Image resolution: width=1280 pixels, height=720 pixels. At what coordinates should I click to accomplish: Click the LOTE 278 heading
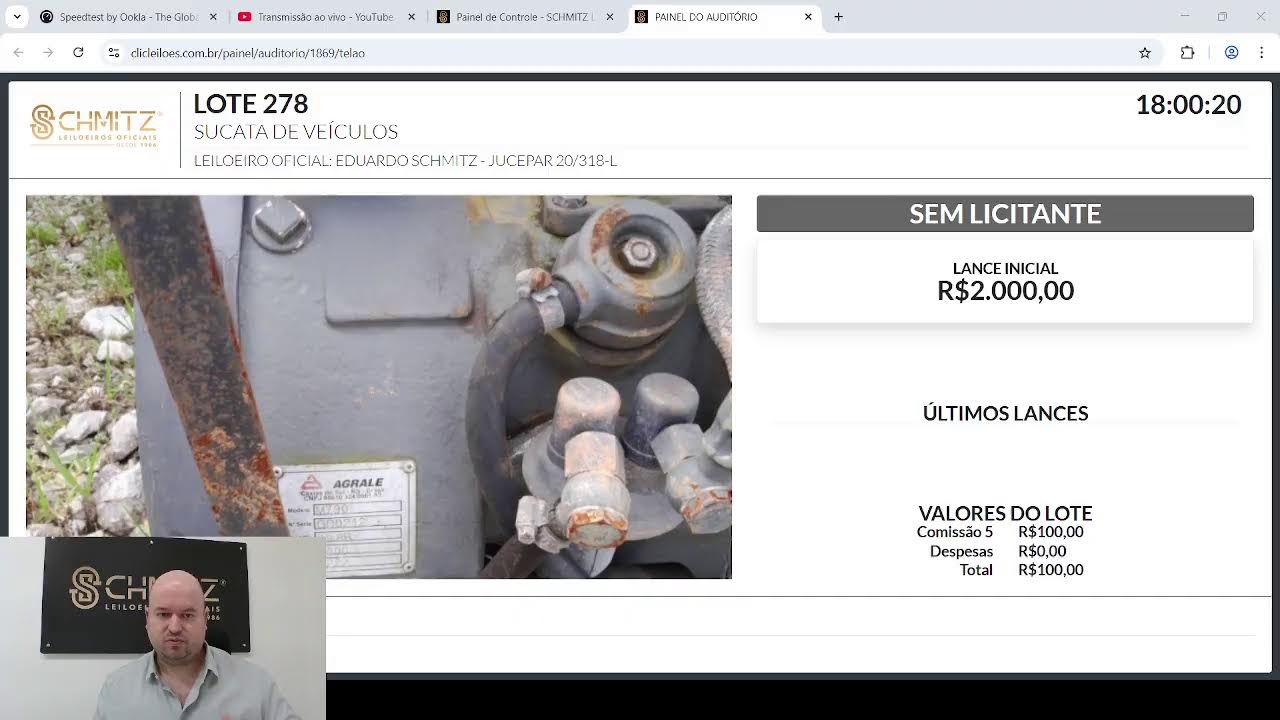[250, 104]
